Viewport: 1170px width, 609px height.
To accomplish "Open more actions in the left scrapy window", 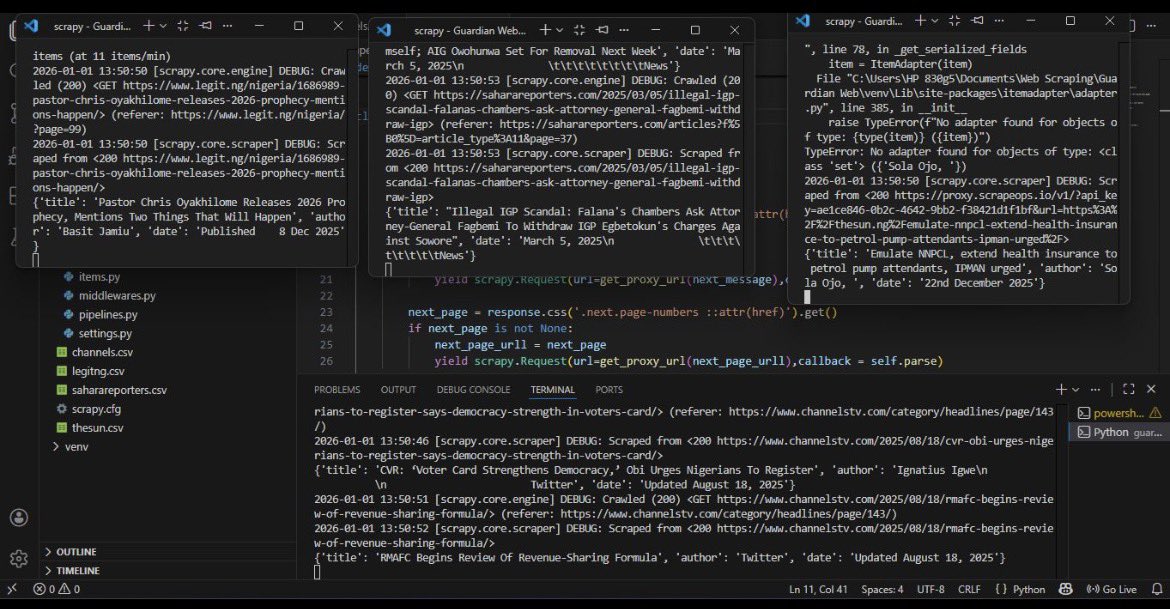I will (x=228, y=25).
